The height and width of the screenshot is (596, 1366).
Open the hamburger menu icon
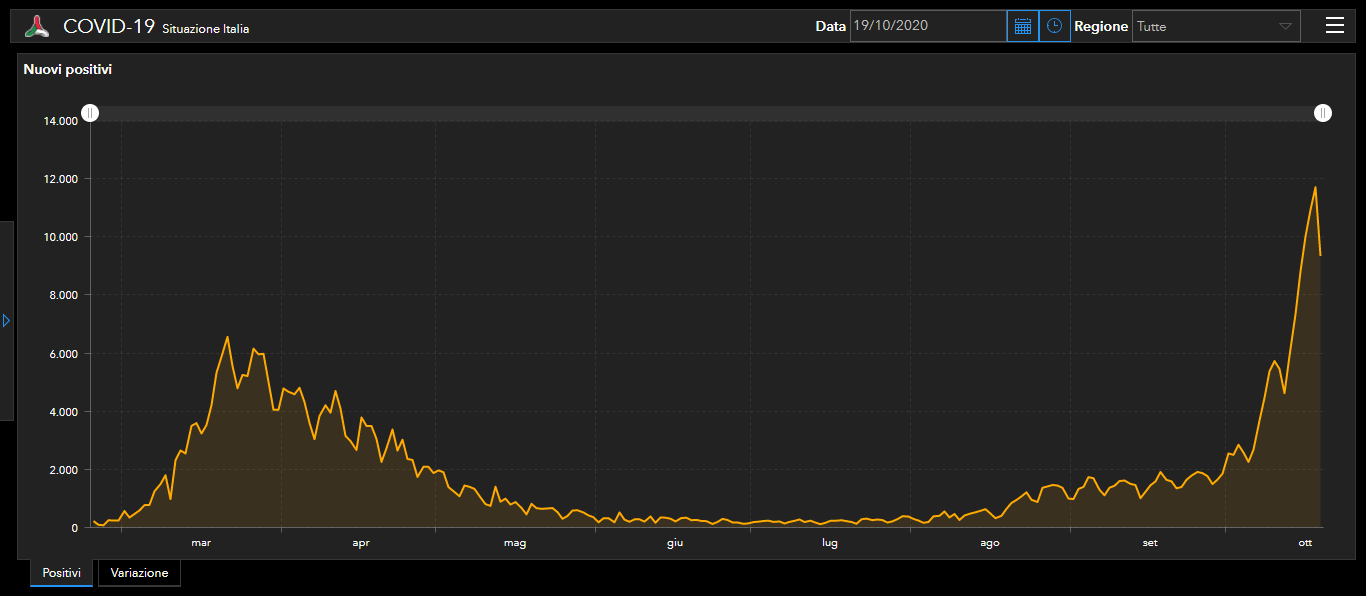tap(1335, 26)
